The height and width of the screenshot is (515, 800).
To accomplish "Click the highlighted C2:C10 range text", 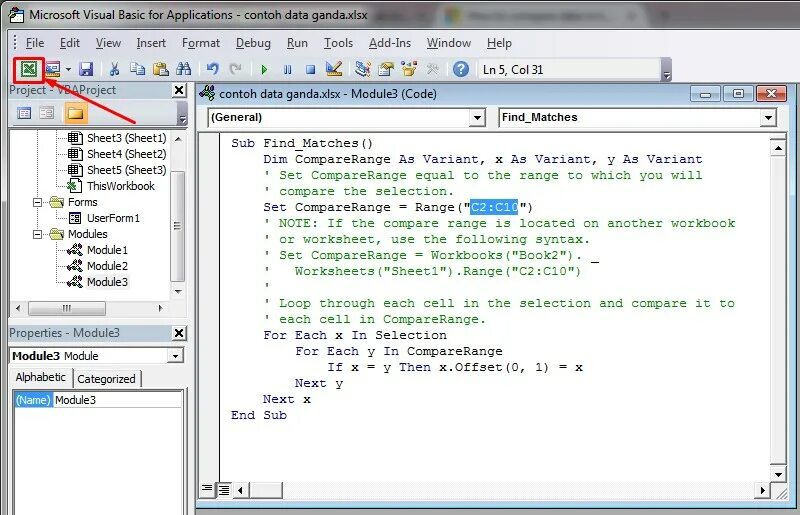I will (494, 207).
